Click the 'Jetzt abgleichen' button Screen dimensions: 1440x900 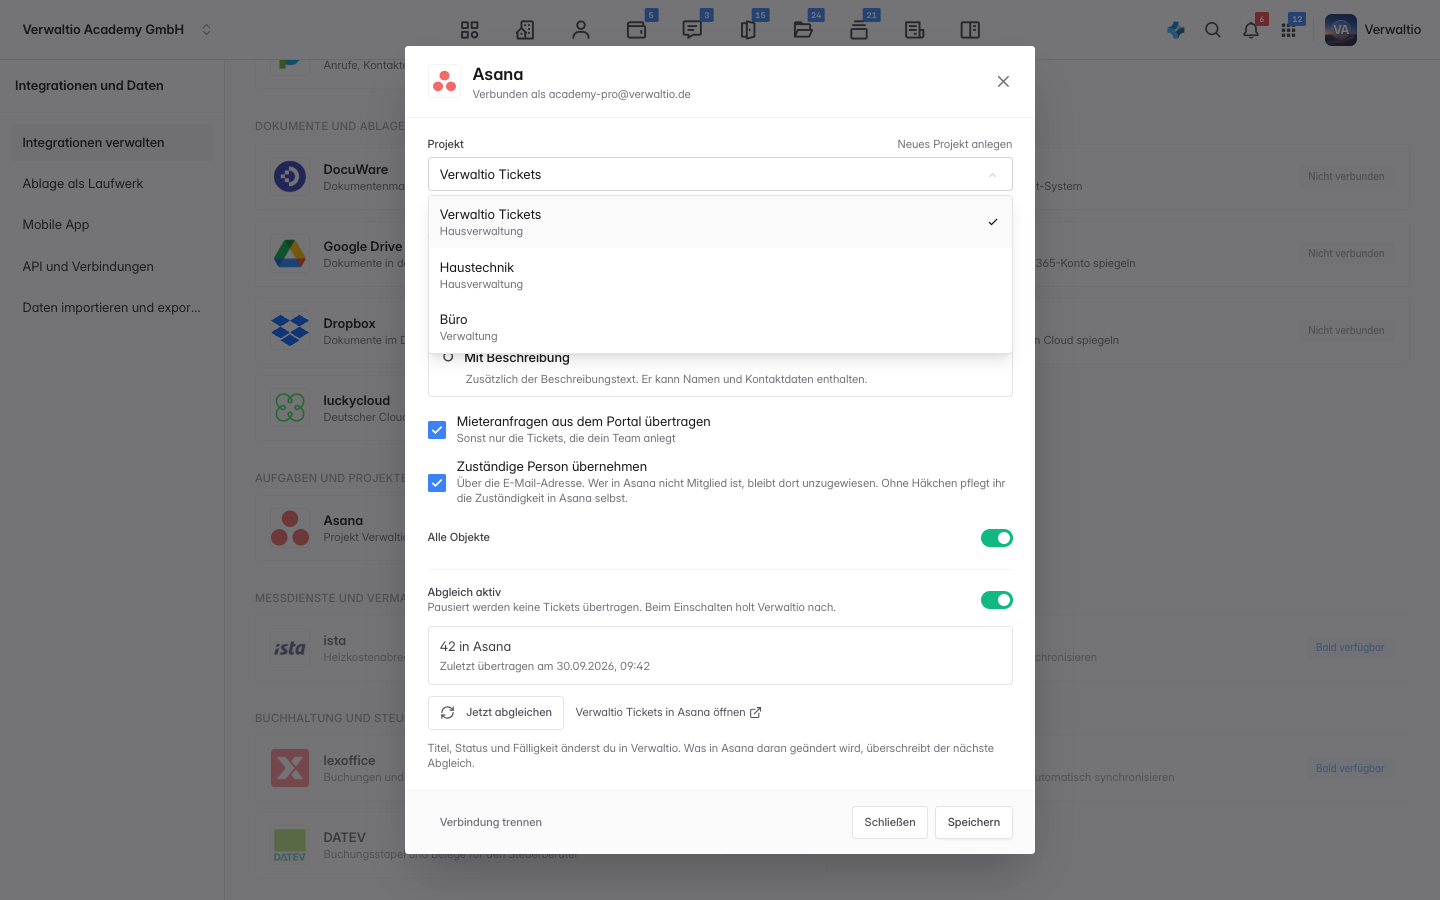click(496, 713)
